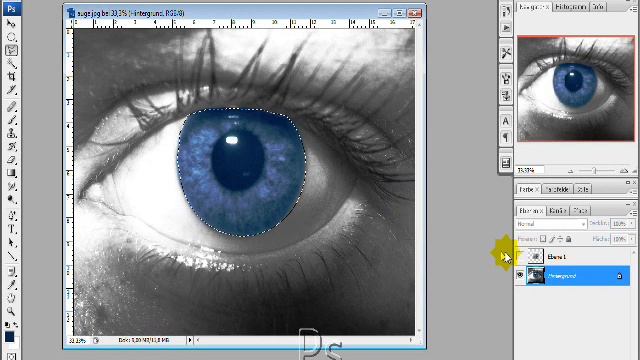The image size is (640, 360).
Task: Open the blend mode Normal dropdown
Action: [551, 224]
